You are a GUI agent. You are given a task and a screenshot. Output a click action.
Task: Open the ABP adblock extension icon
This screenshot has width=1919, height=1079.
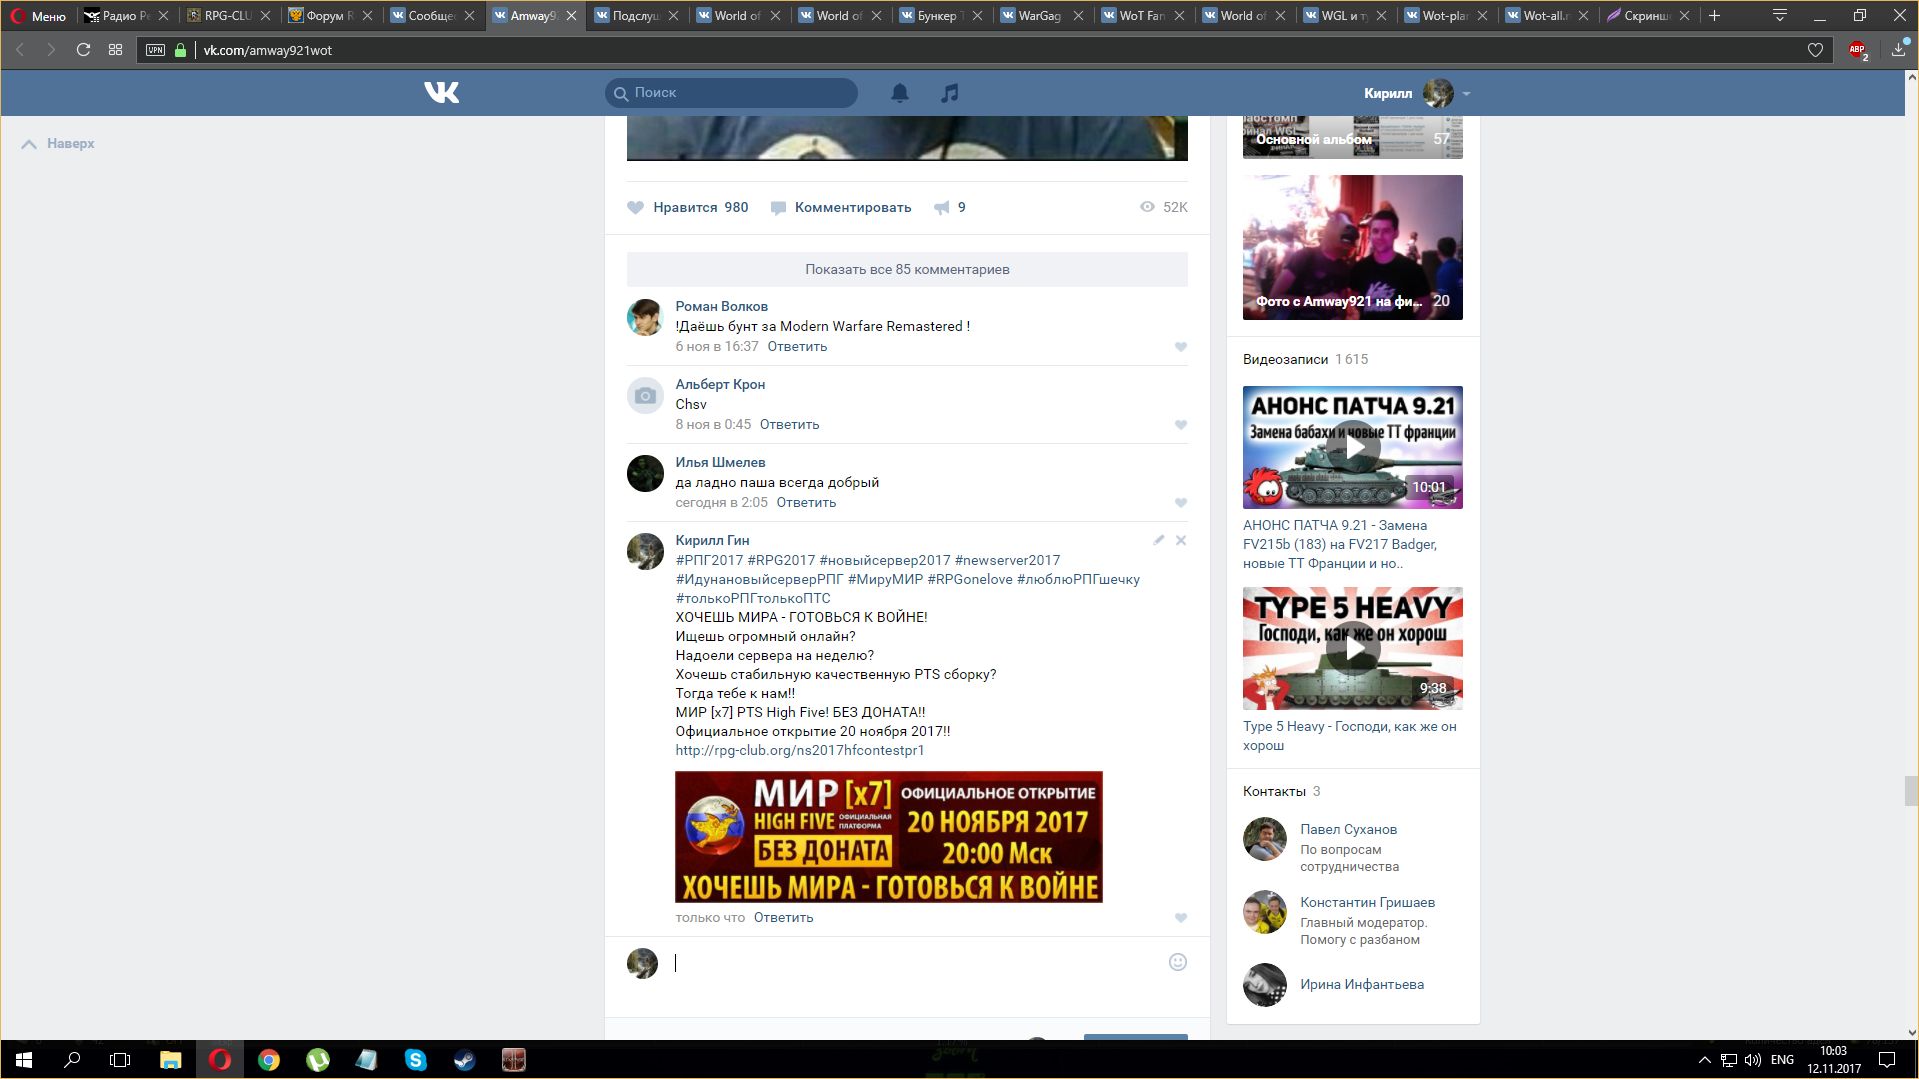point(1858,50)
